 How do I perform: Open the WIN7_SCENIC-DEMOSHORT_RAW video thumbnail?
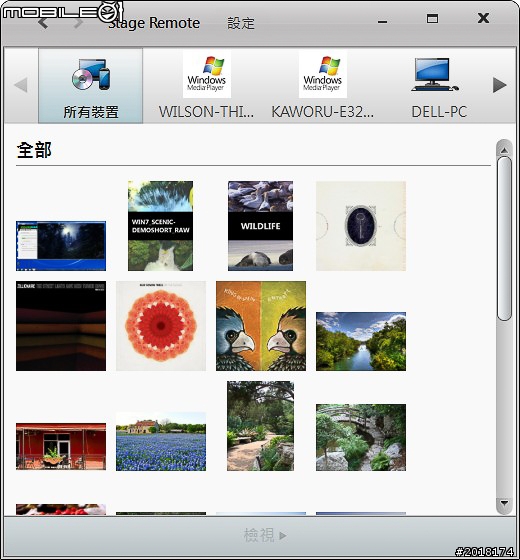[160, 226]
